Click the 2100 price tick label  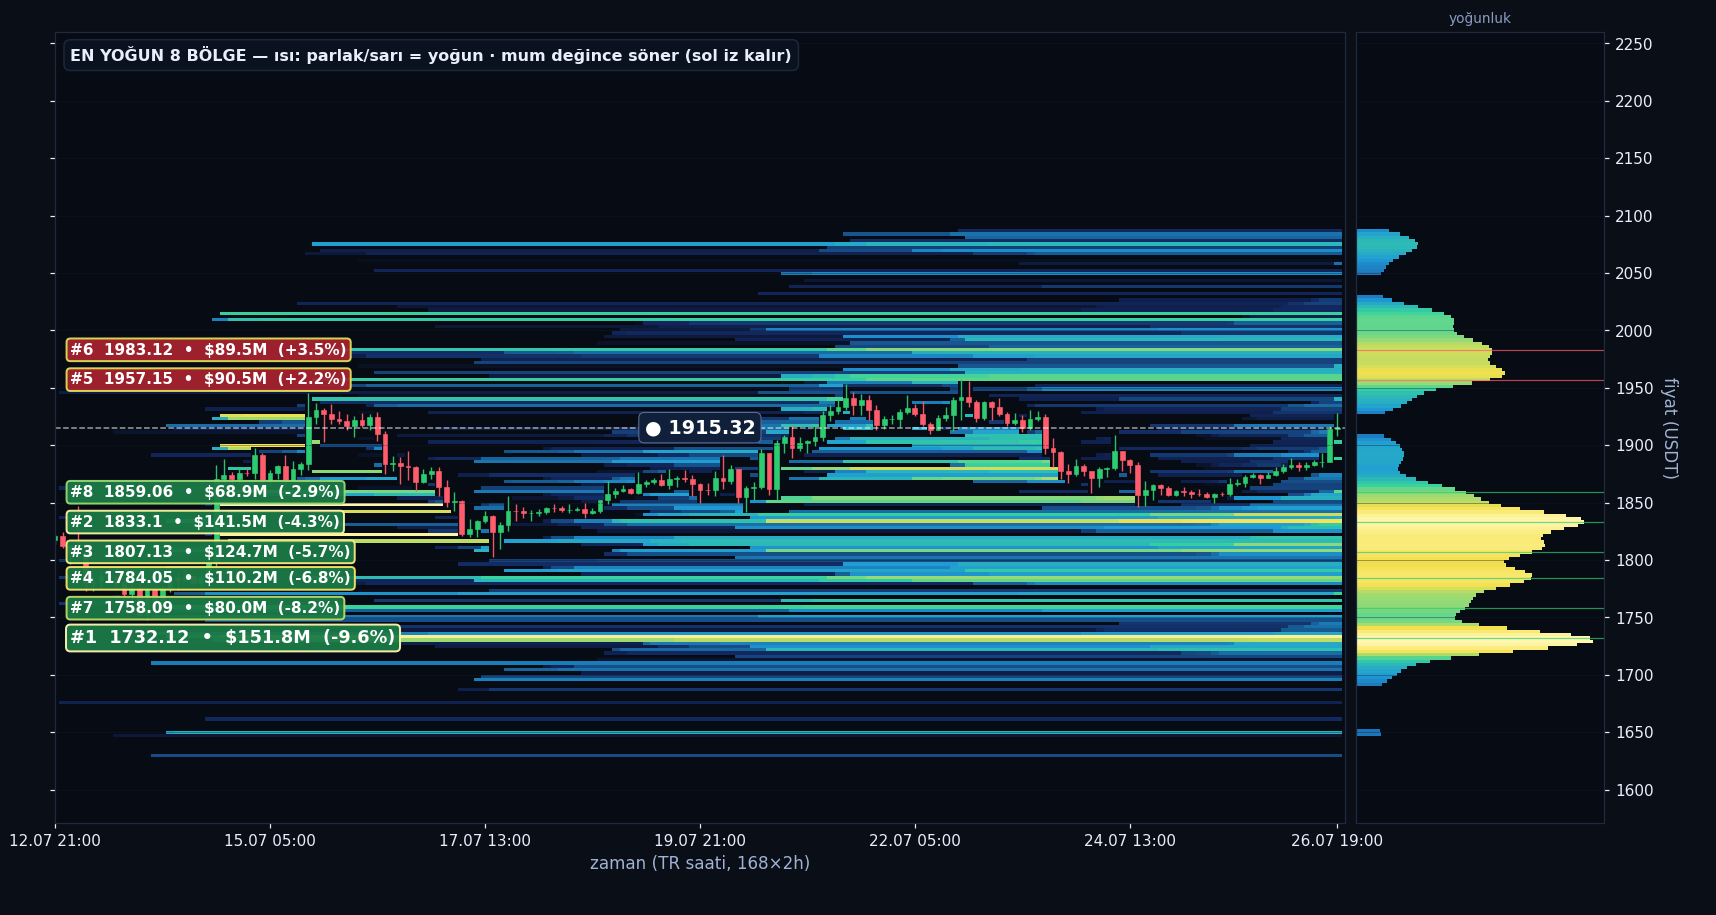[1634, 216]
